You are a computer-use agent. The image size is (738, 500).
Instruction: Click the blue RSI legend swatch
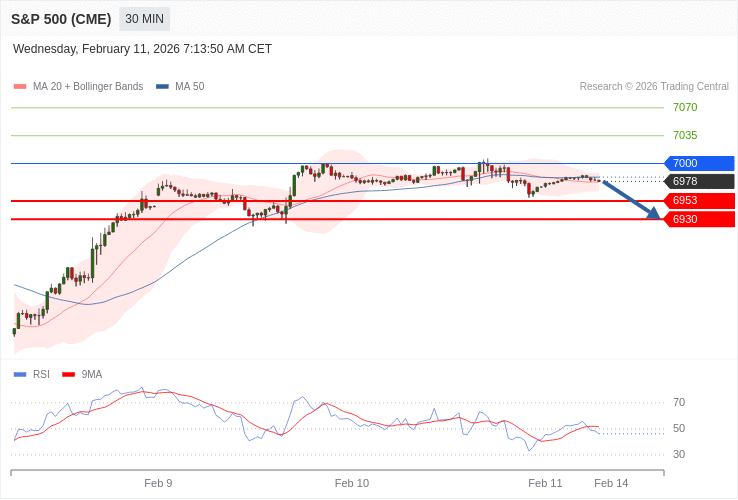pyautogui.click(x=20, y=375)
